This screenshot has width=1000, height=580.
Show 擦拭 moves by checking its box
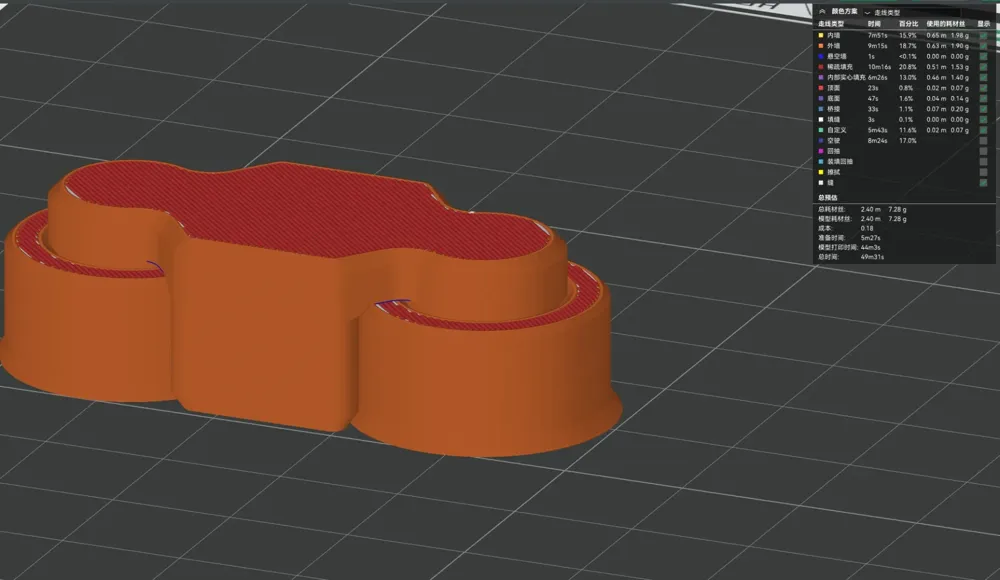(983, 172)
